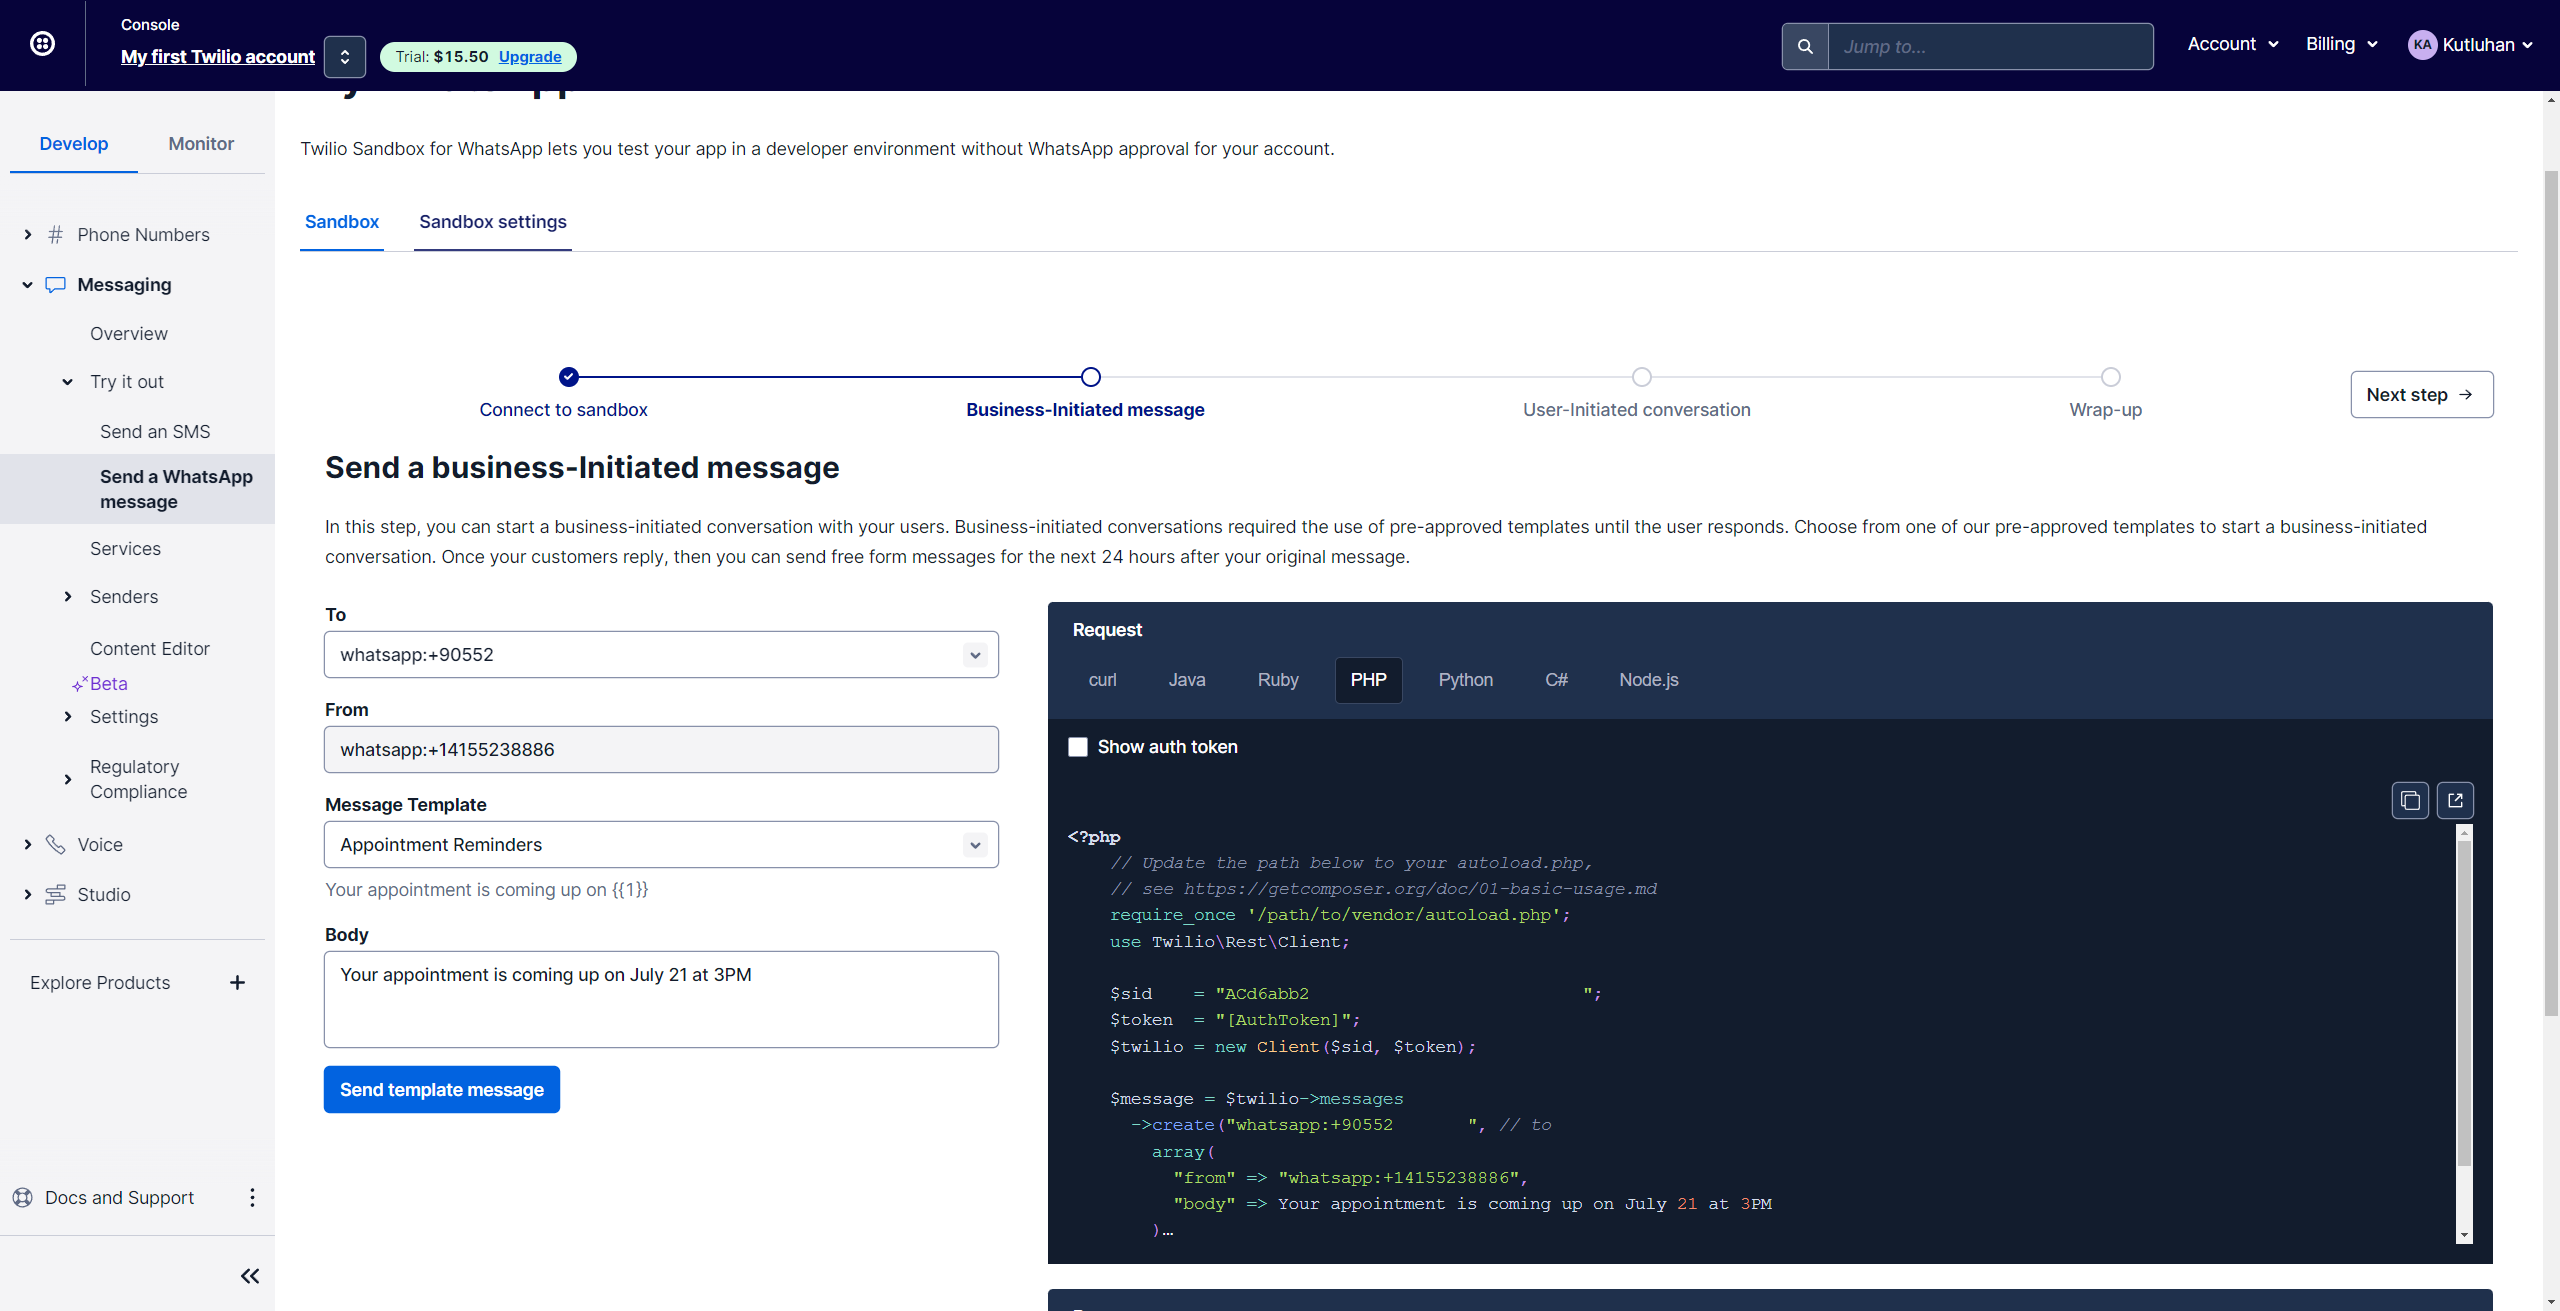Click the Upgrade link
This screenshot has height=1311, width=2560.
530,57
